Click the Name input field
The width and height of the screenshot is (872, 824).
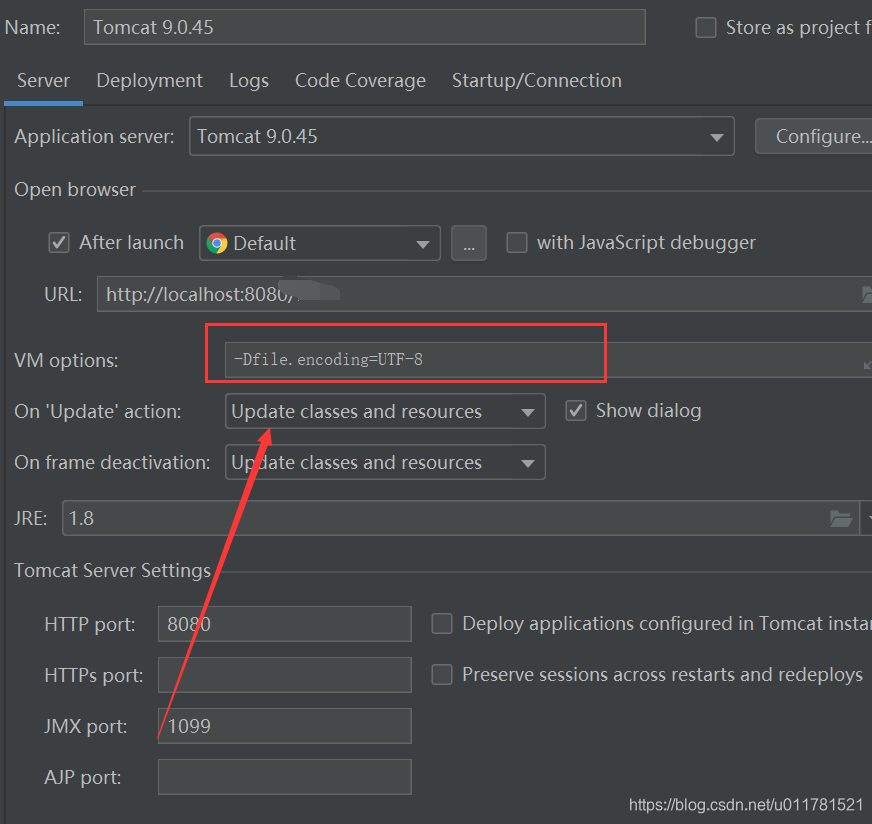click(x=365, y=27)
